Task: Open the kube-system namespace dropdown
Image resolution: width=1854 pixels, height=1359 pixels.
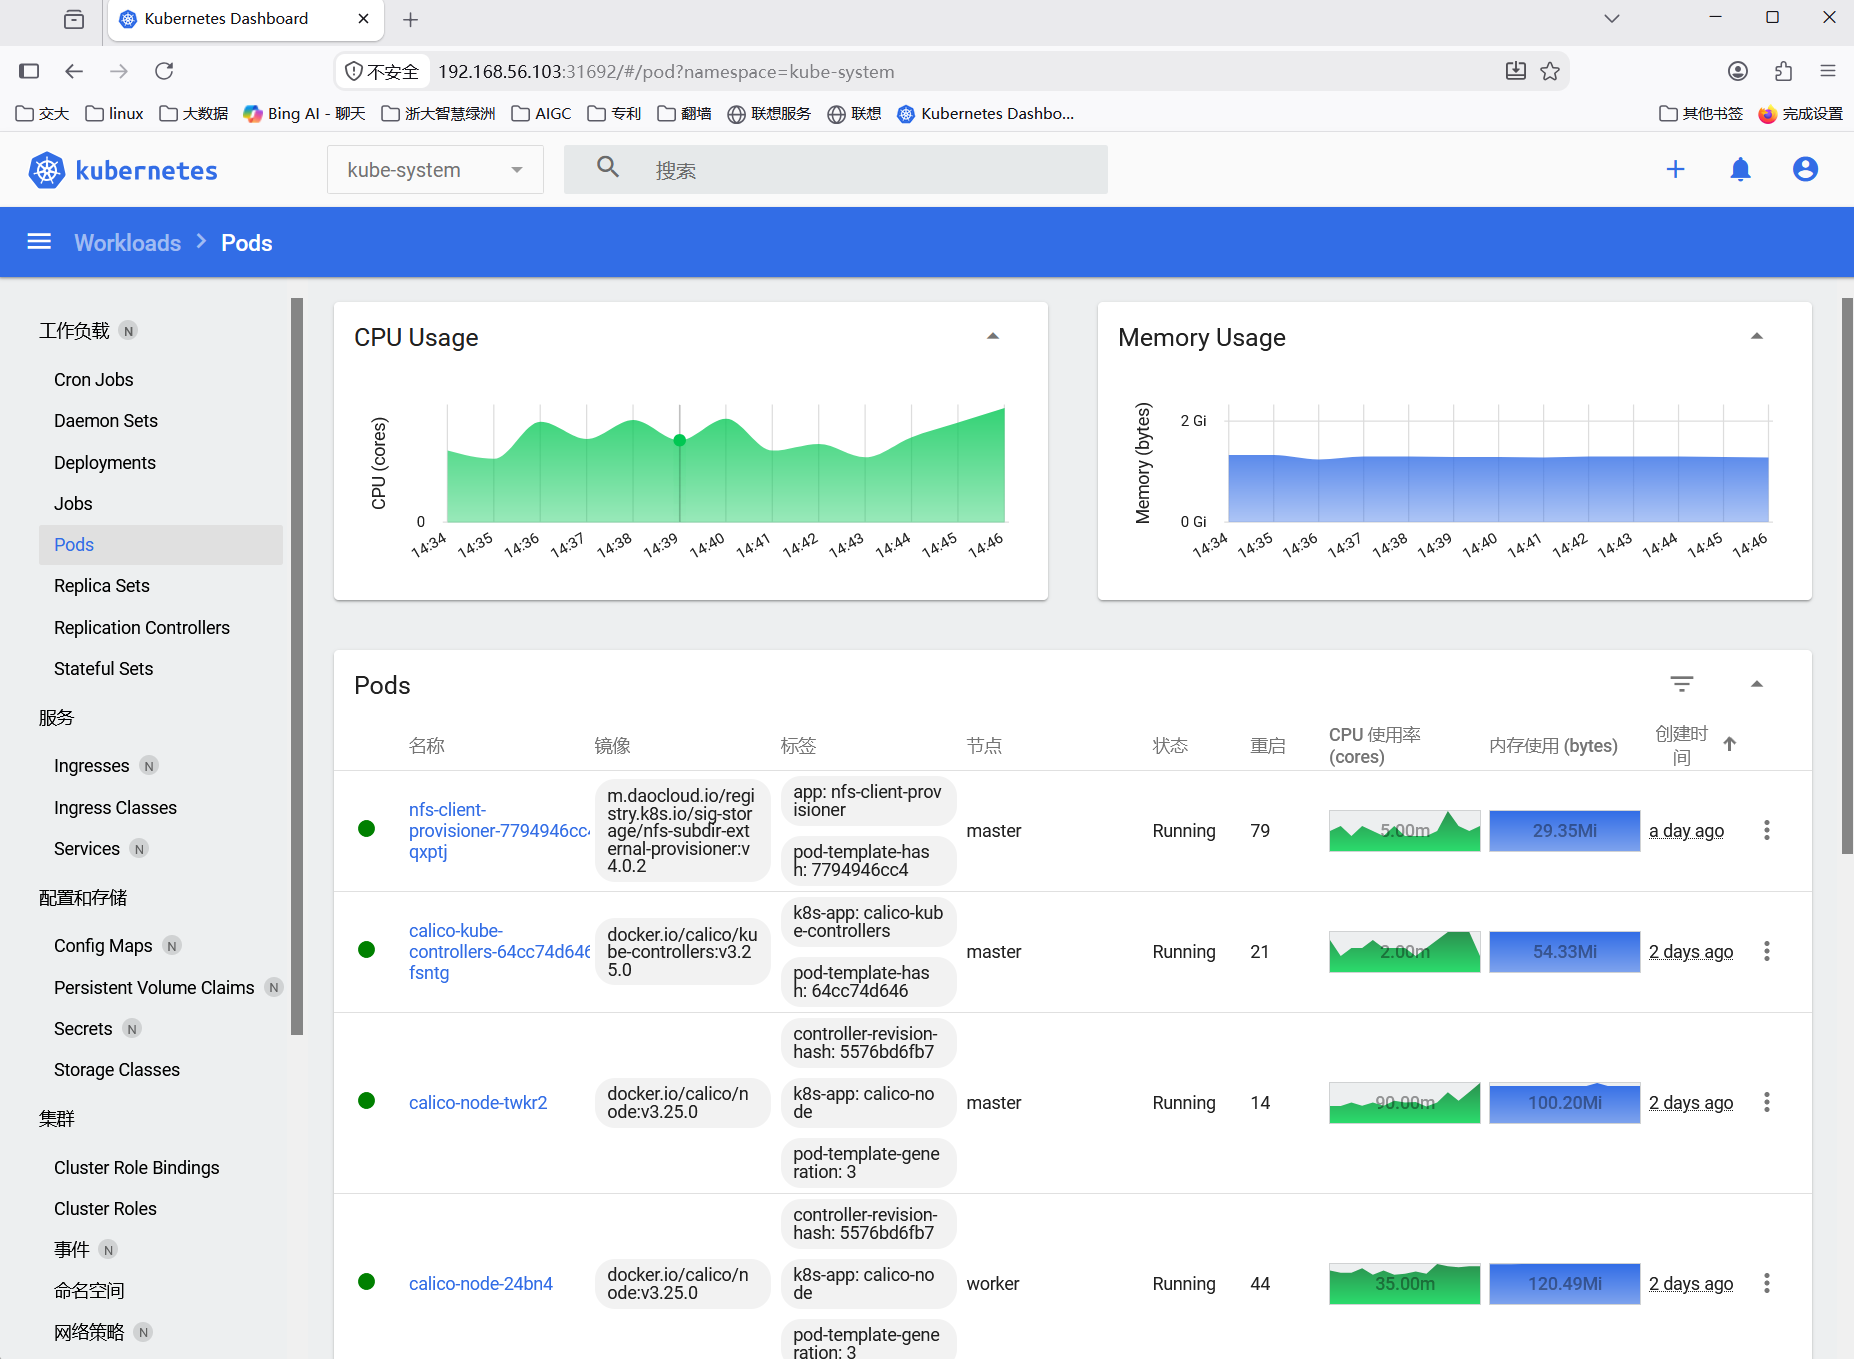Action: pos(435,170)
